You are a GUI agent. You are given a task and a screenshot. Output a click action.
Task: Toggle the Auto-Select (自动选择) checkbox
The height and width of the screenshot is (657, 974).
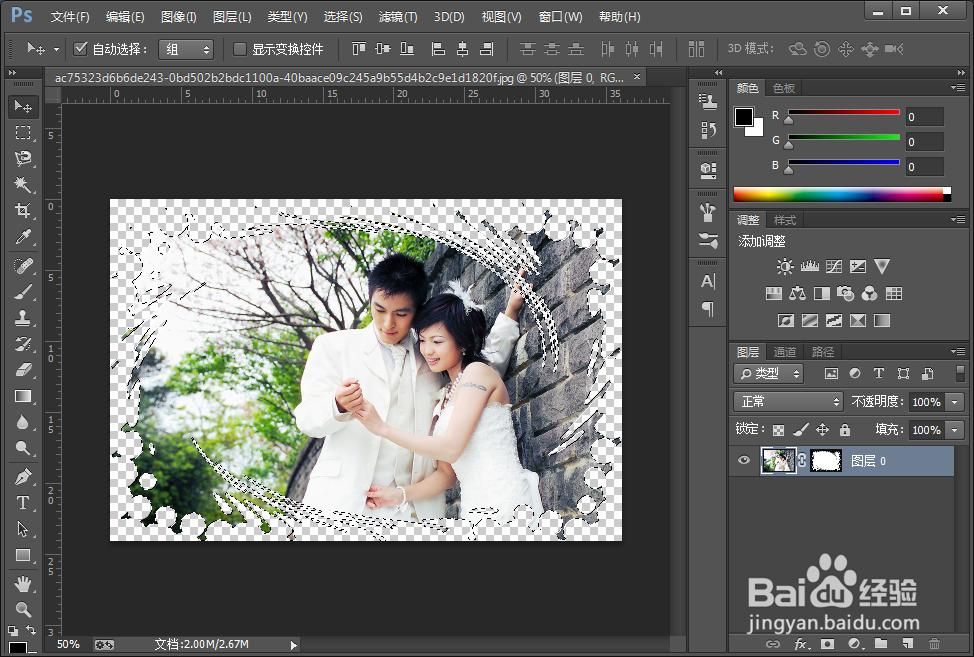coord(80,48)
